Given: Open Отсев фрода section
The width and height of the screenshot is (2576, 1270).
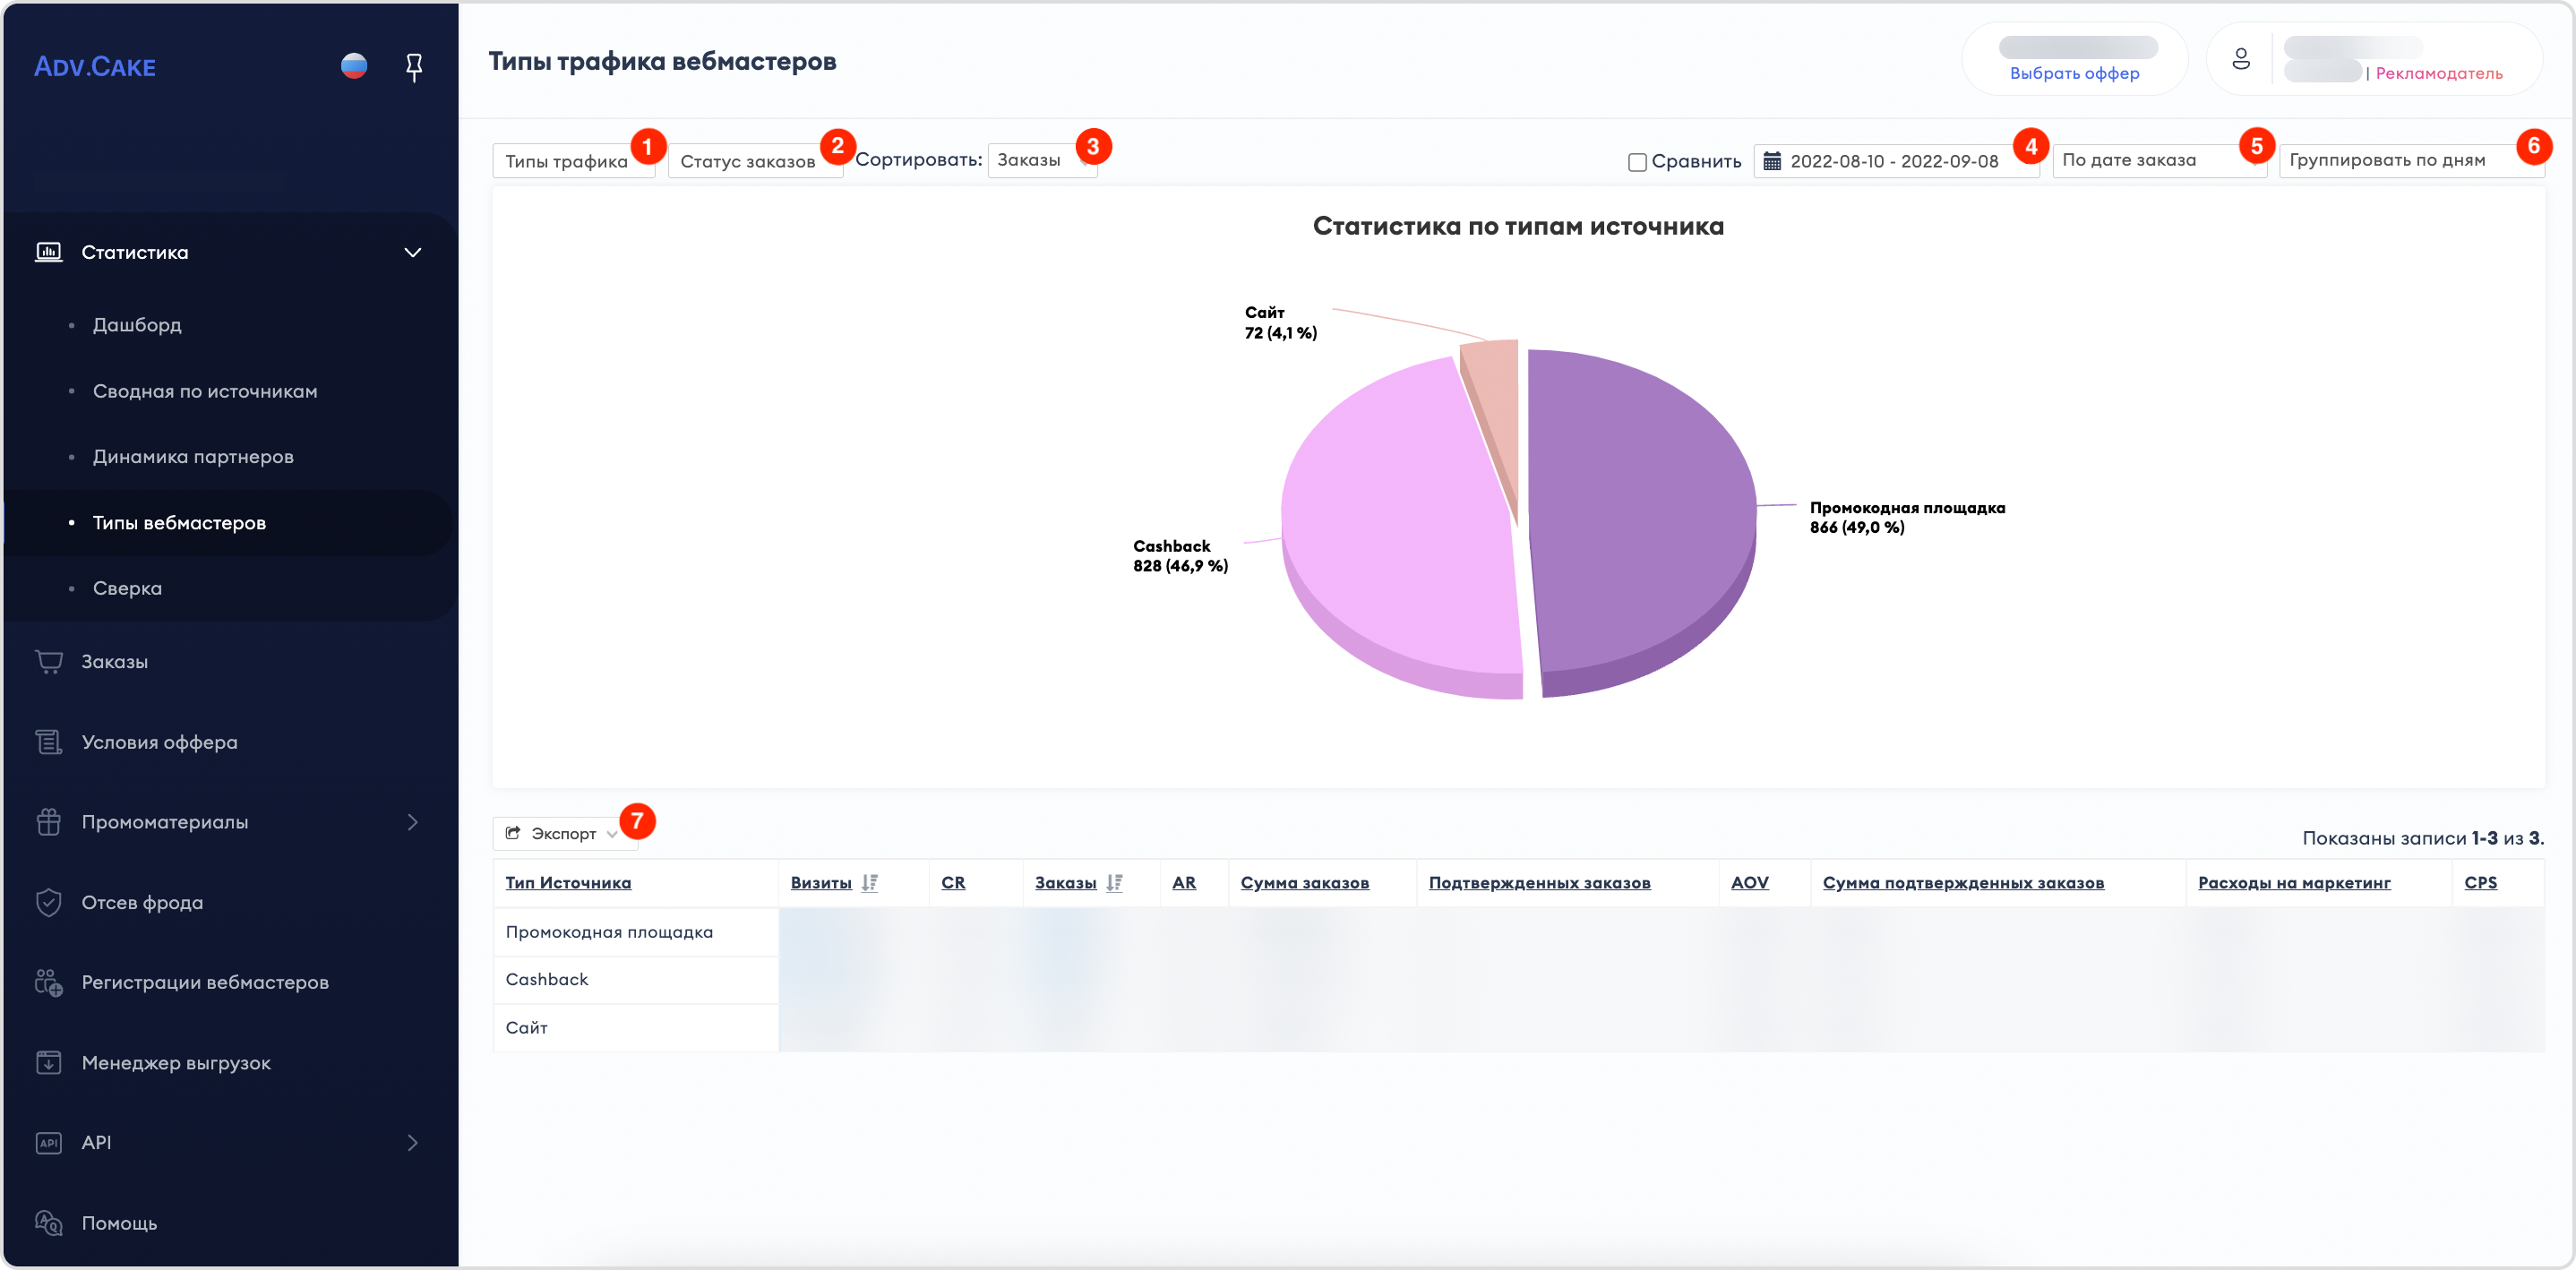Looking at the screenshot, I should point(142,902).
